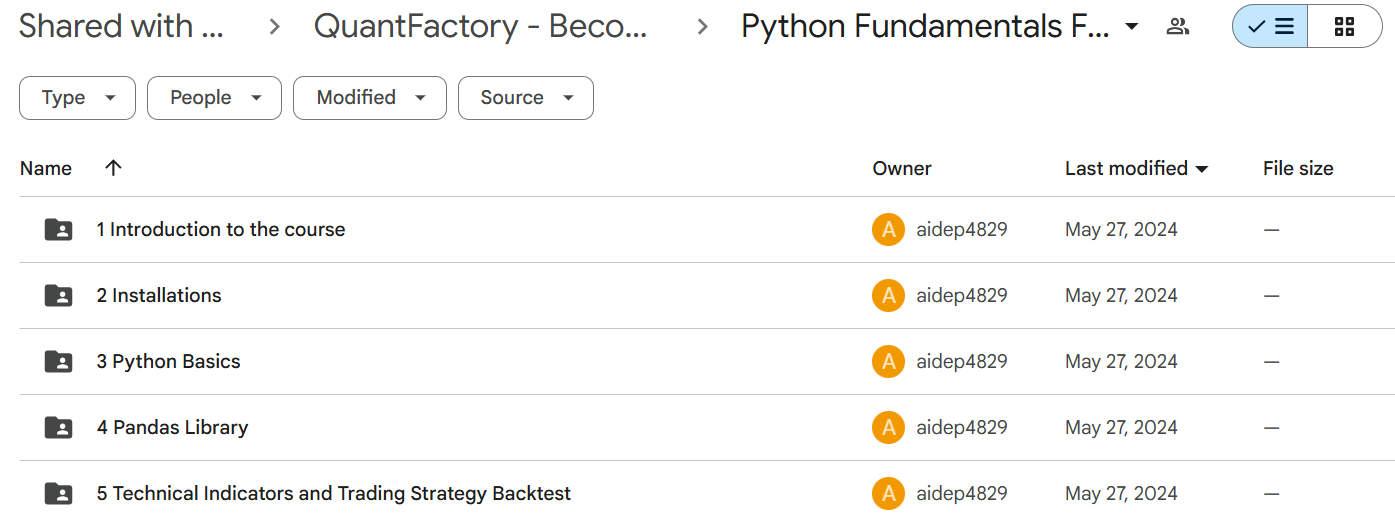This screenshot has width=1395, height=524.
Task: Click May 27, 2024 date in 1 Introduction row
Action: (1121, 230)
